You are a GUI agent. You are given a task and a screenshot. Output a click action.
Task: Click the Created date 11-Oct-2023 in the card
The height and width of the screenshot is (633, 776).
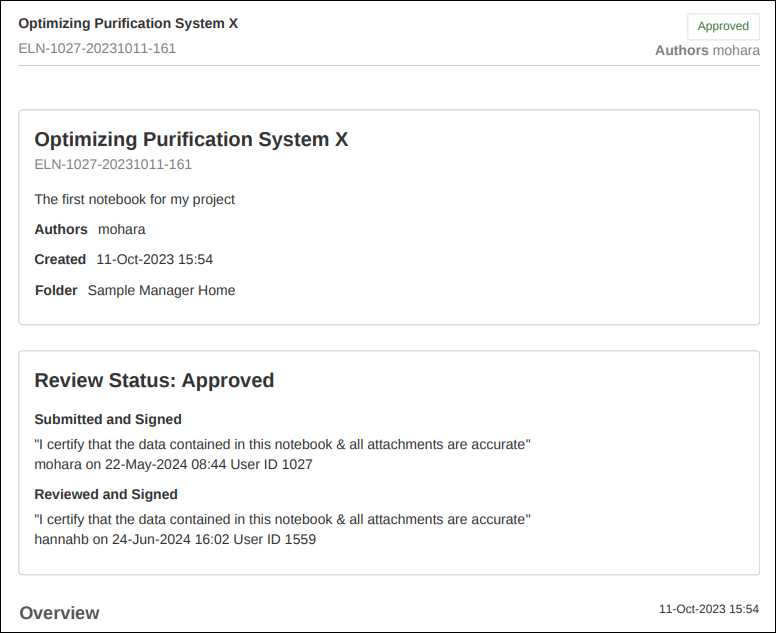154,259
